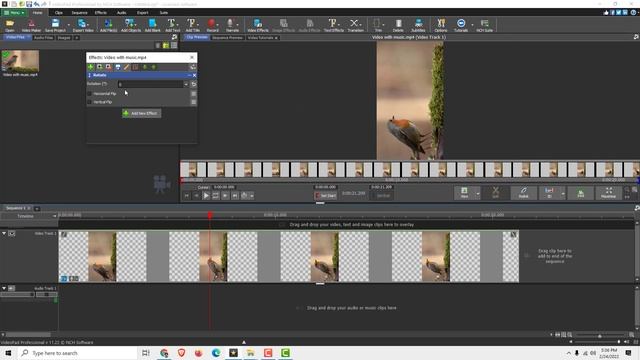Screen dimensions: 640x360
Task: Open the Video Maker tool
Action: pyautogui.click(x=31, y=25)
